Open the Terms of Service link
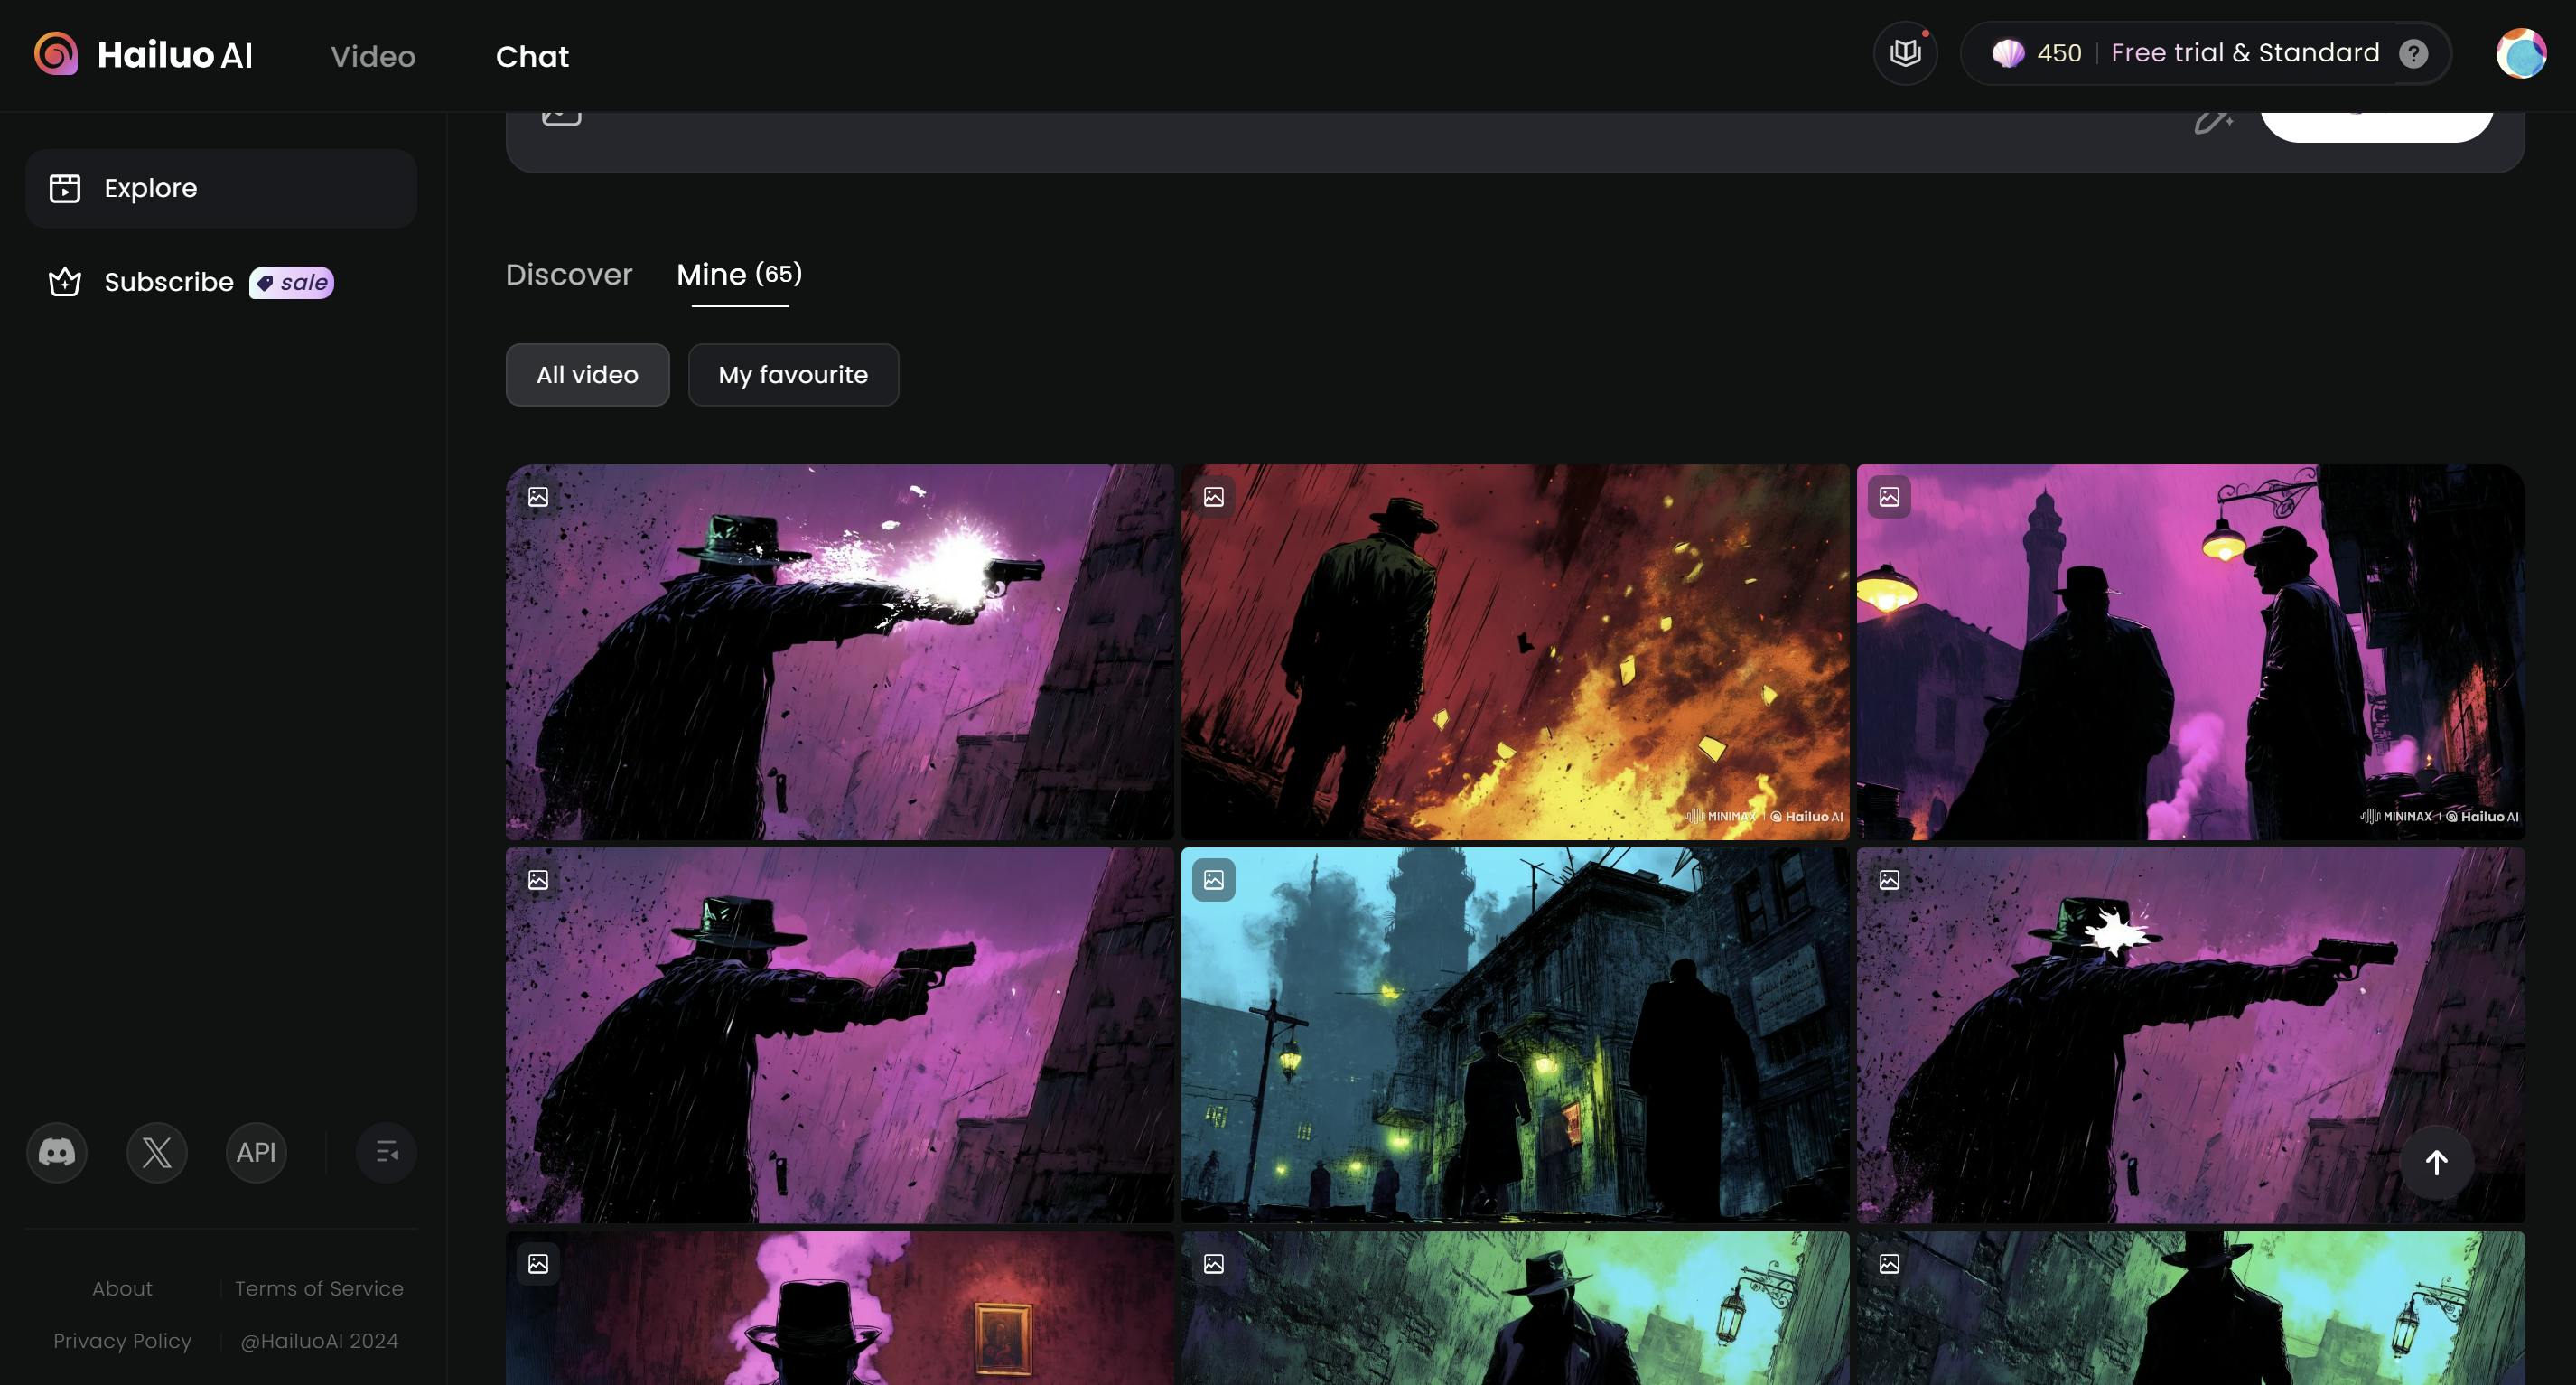The image size is (2576, 1385). point(319,1288)
